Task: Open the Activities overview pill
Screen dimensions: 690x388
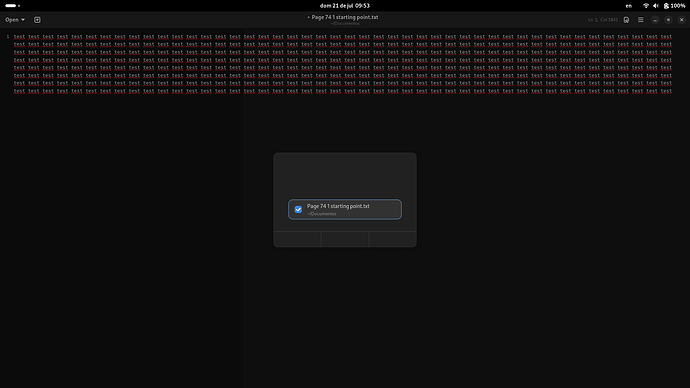Action: [12, 6]
